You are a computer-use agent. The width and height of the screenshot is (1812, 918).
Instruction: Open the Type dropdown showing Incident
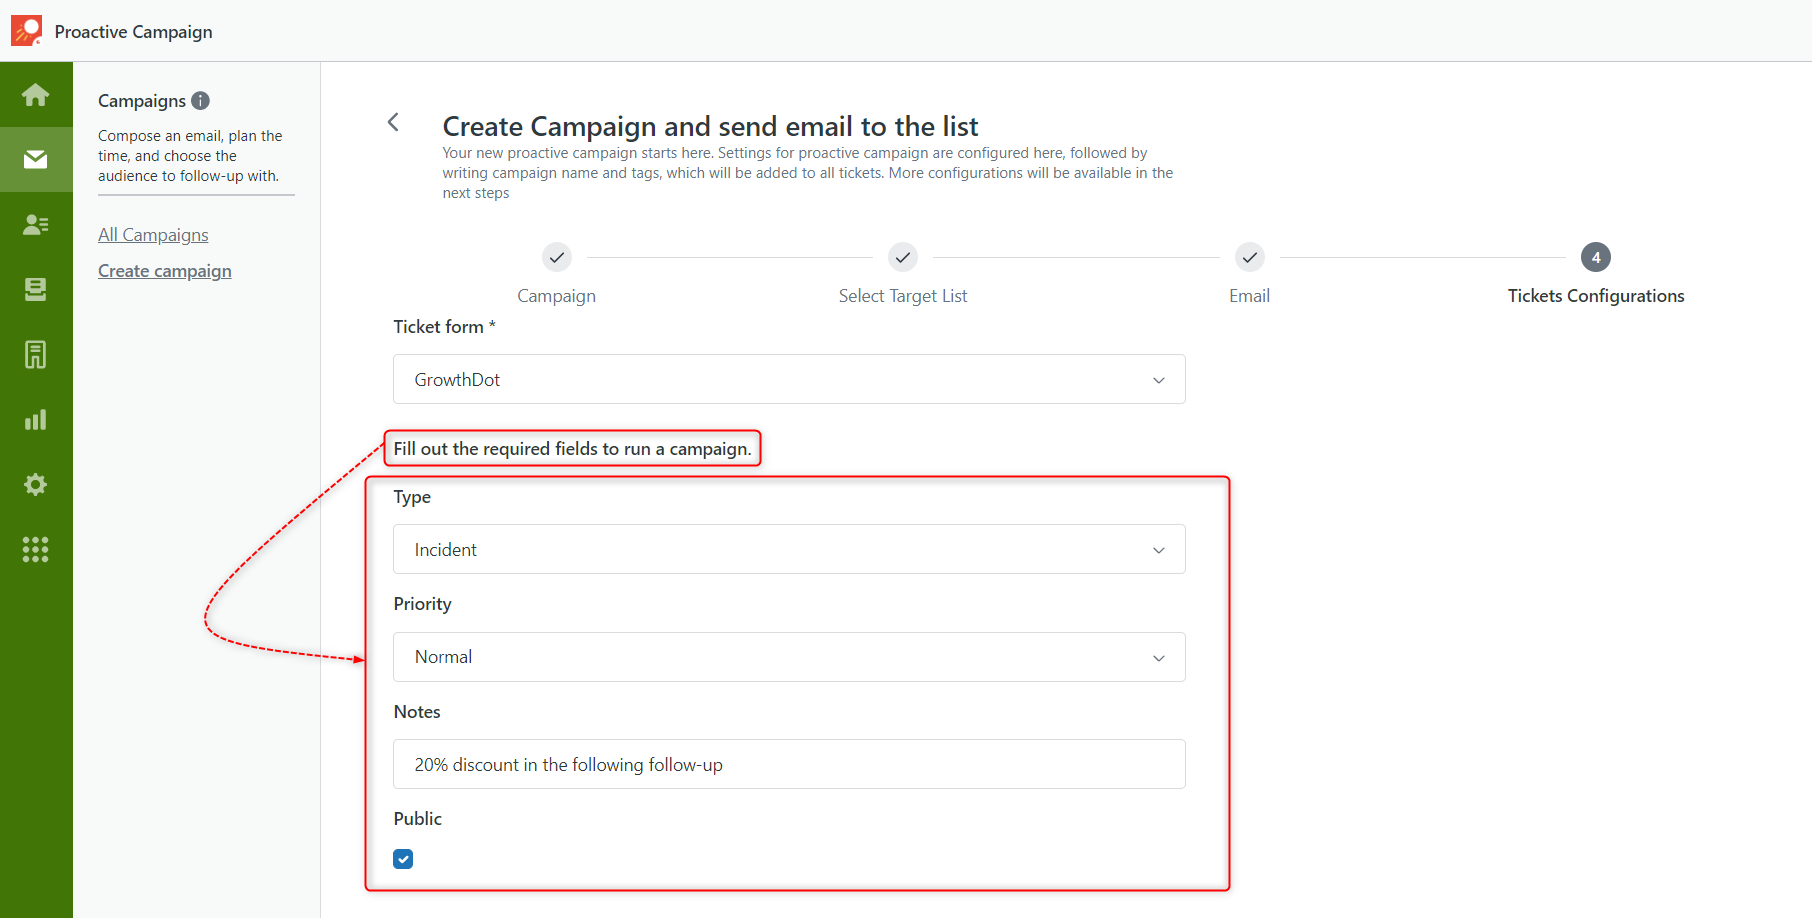tap(789, 549)
